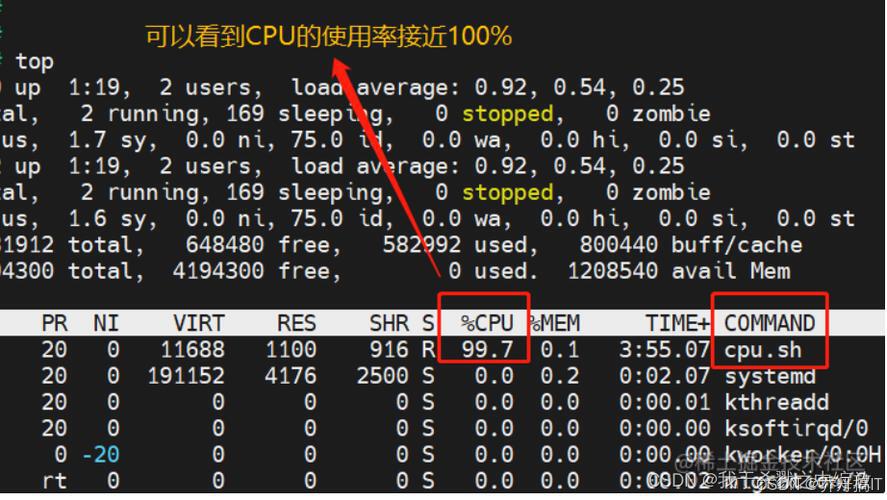Image resolution: width=887 pixels, height=500 pixels.
Task: Click the "rt" priority value
Action: pos(55,481)
